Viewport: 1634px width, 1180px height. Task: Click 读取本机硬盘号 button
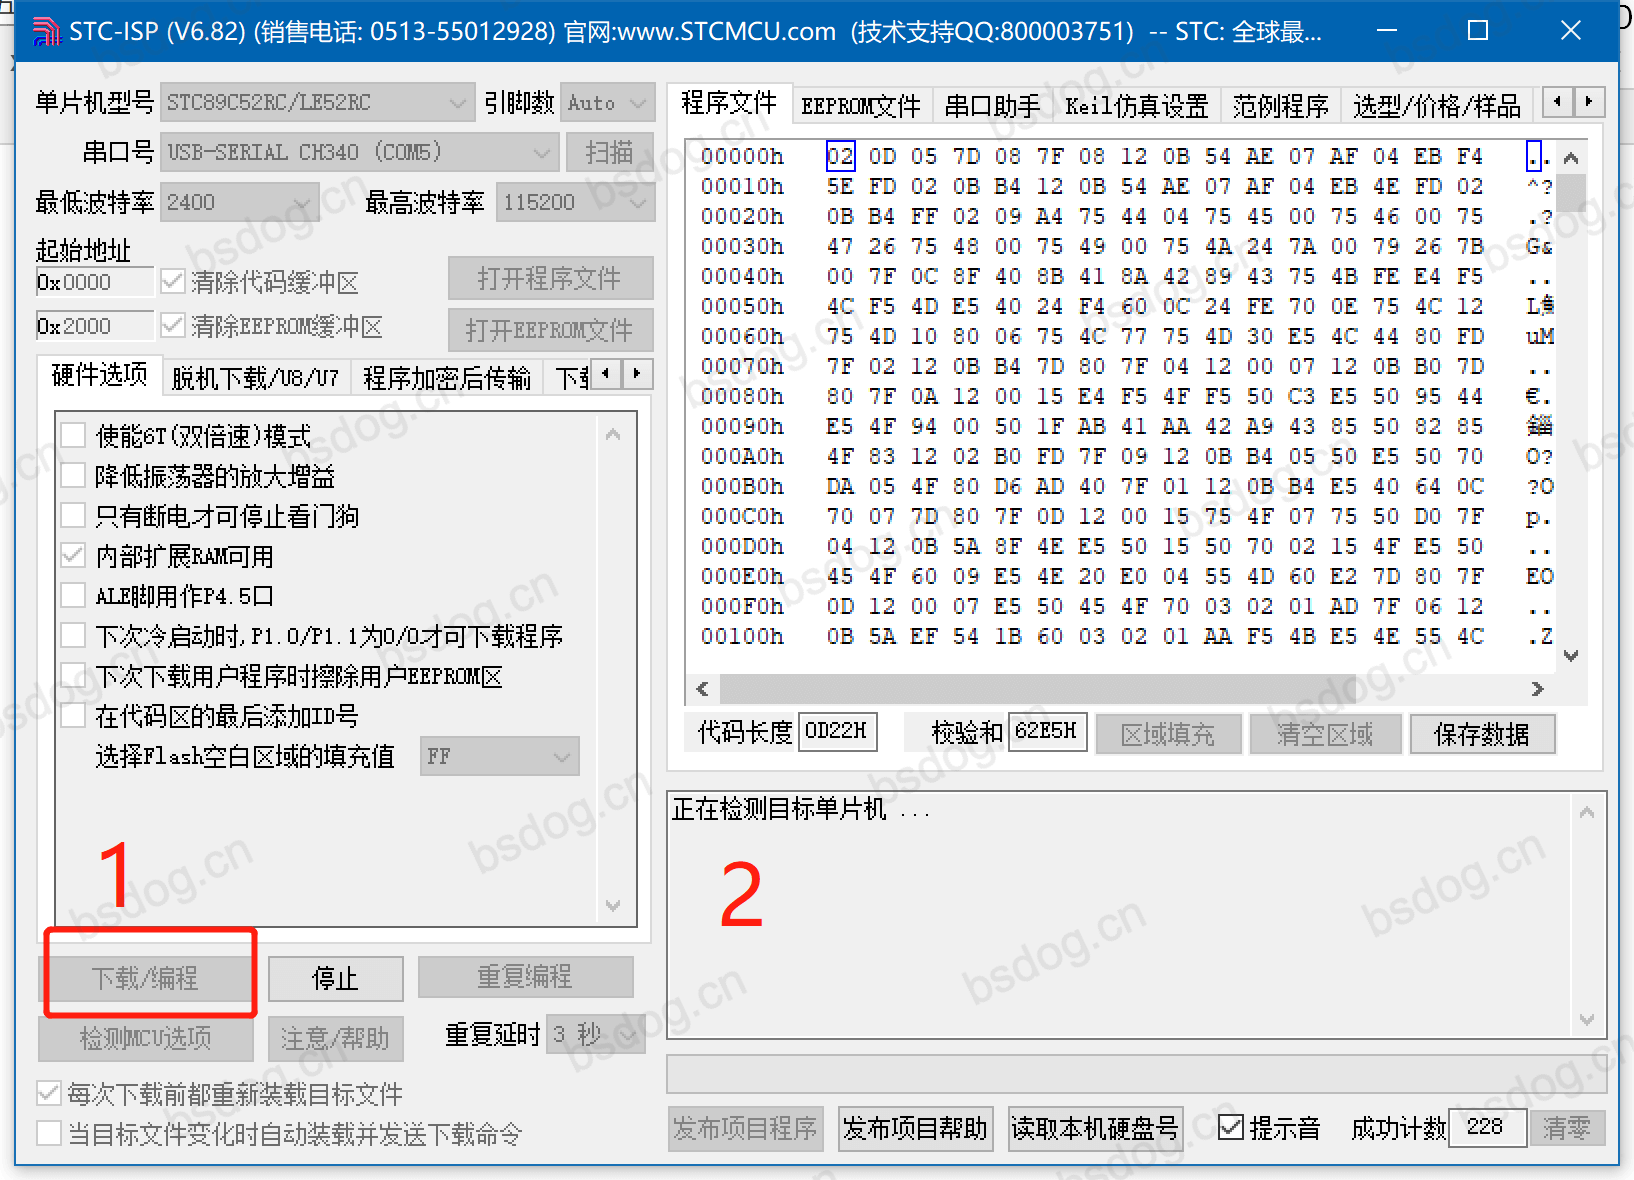click(x=1096, y=1128)
